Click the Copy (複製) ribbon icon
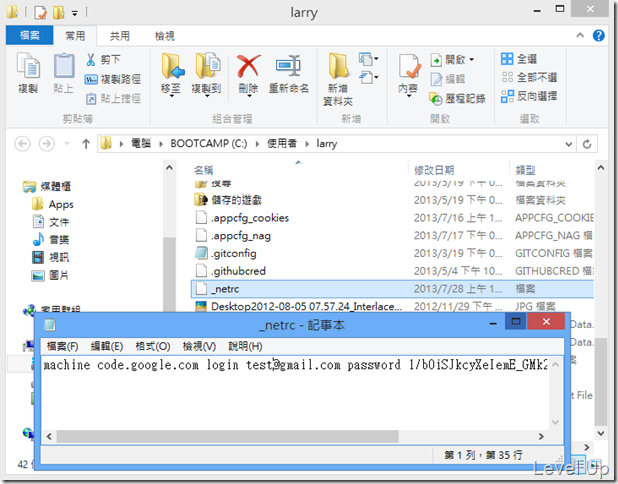Image resolution: width=618 pixels, height=484 pixels. [28, 73]
